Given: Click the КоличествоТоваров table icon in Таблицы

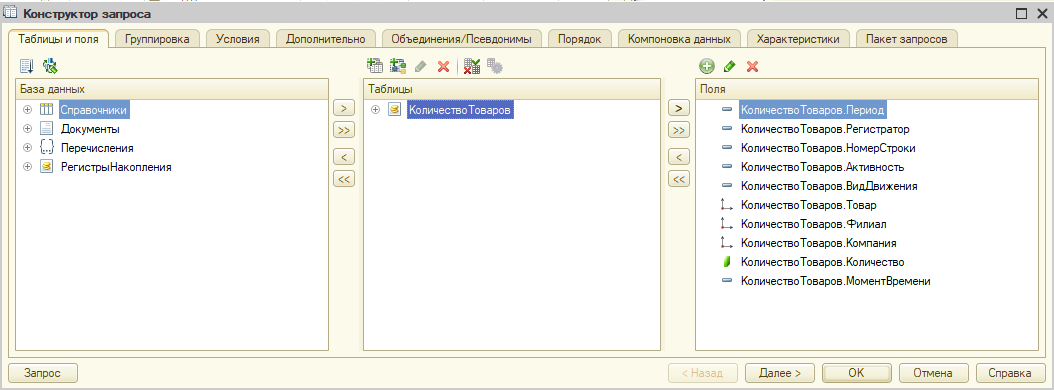Looking at the screenshot, I should click(395, 110).
